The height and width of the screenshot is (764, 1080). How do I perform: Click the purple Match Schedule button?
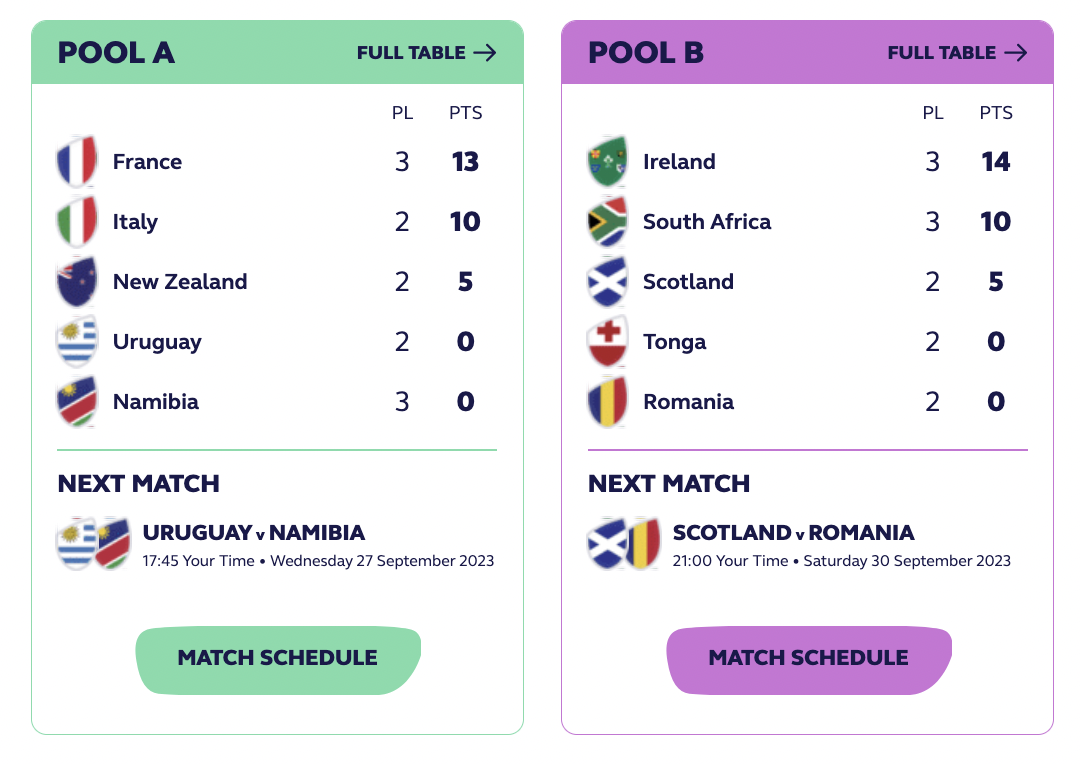point(809,659)
